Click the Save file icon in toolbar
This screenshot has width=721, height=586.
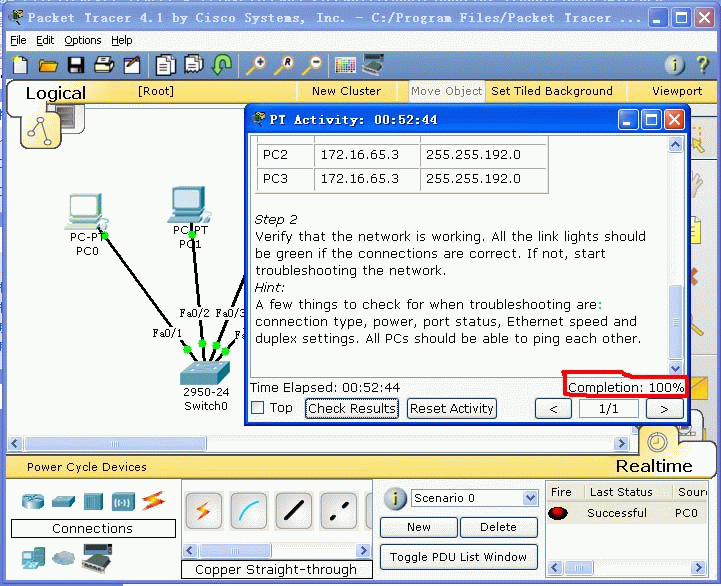pos(76,65)
